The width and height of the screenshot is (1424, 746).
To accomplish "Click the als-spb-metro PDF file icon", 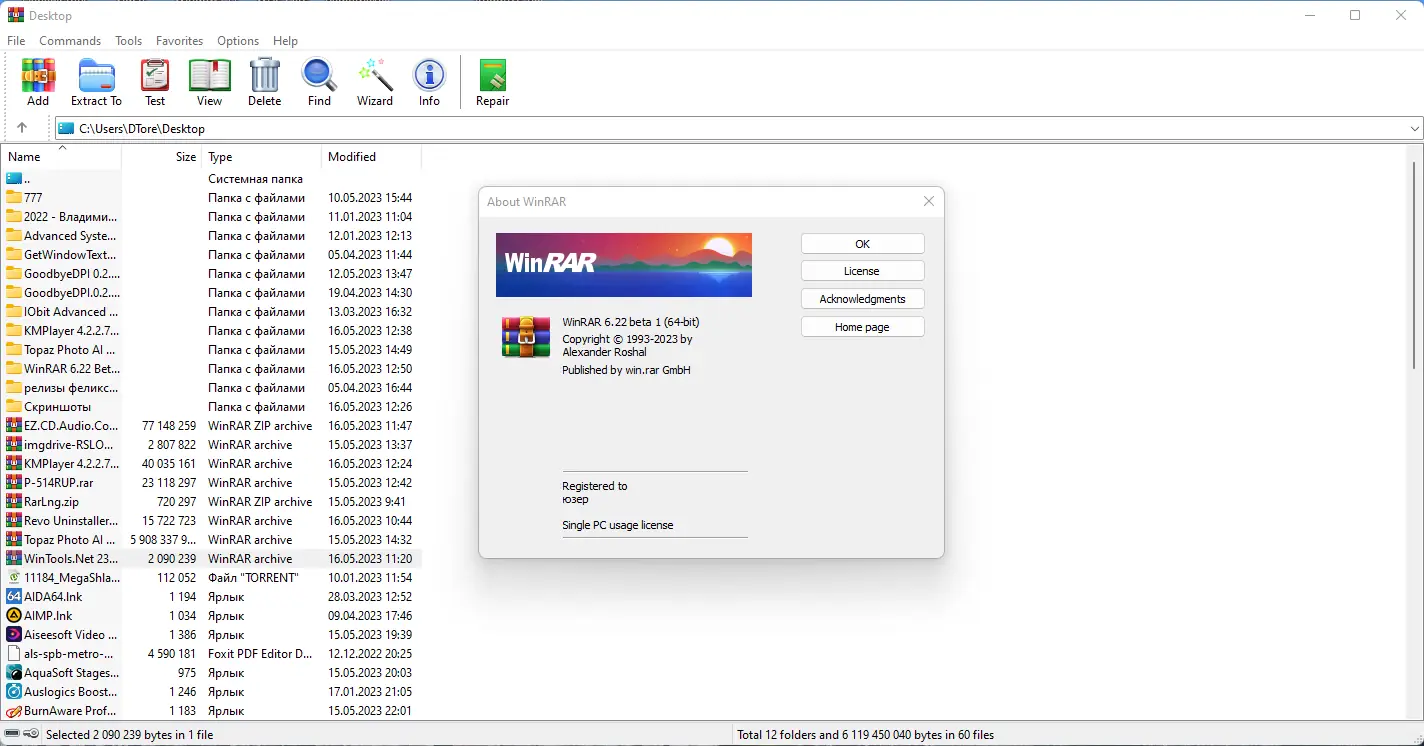I will click(14, 654).
